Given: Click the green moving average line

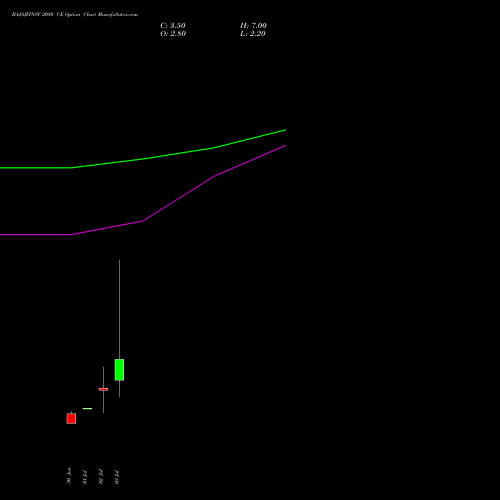Looking at the screenshot, I should point(143,159).
